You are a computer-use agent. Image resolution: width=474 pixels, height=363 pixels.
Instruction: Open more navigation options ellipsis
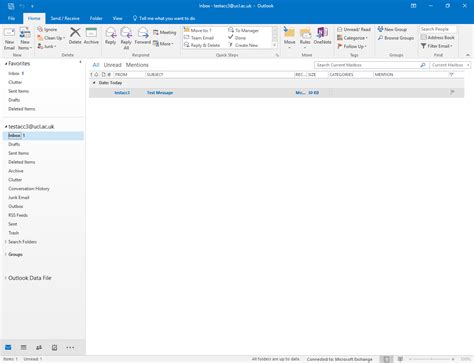(x=70, y=347)
